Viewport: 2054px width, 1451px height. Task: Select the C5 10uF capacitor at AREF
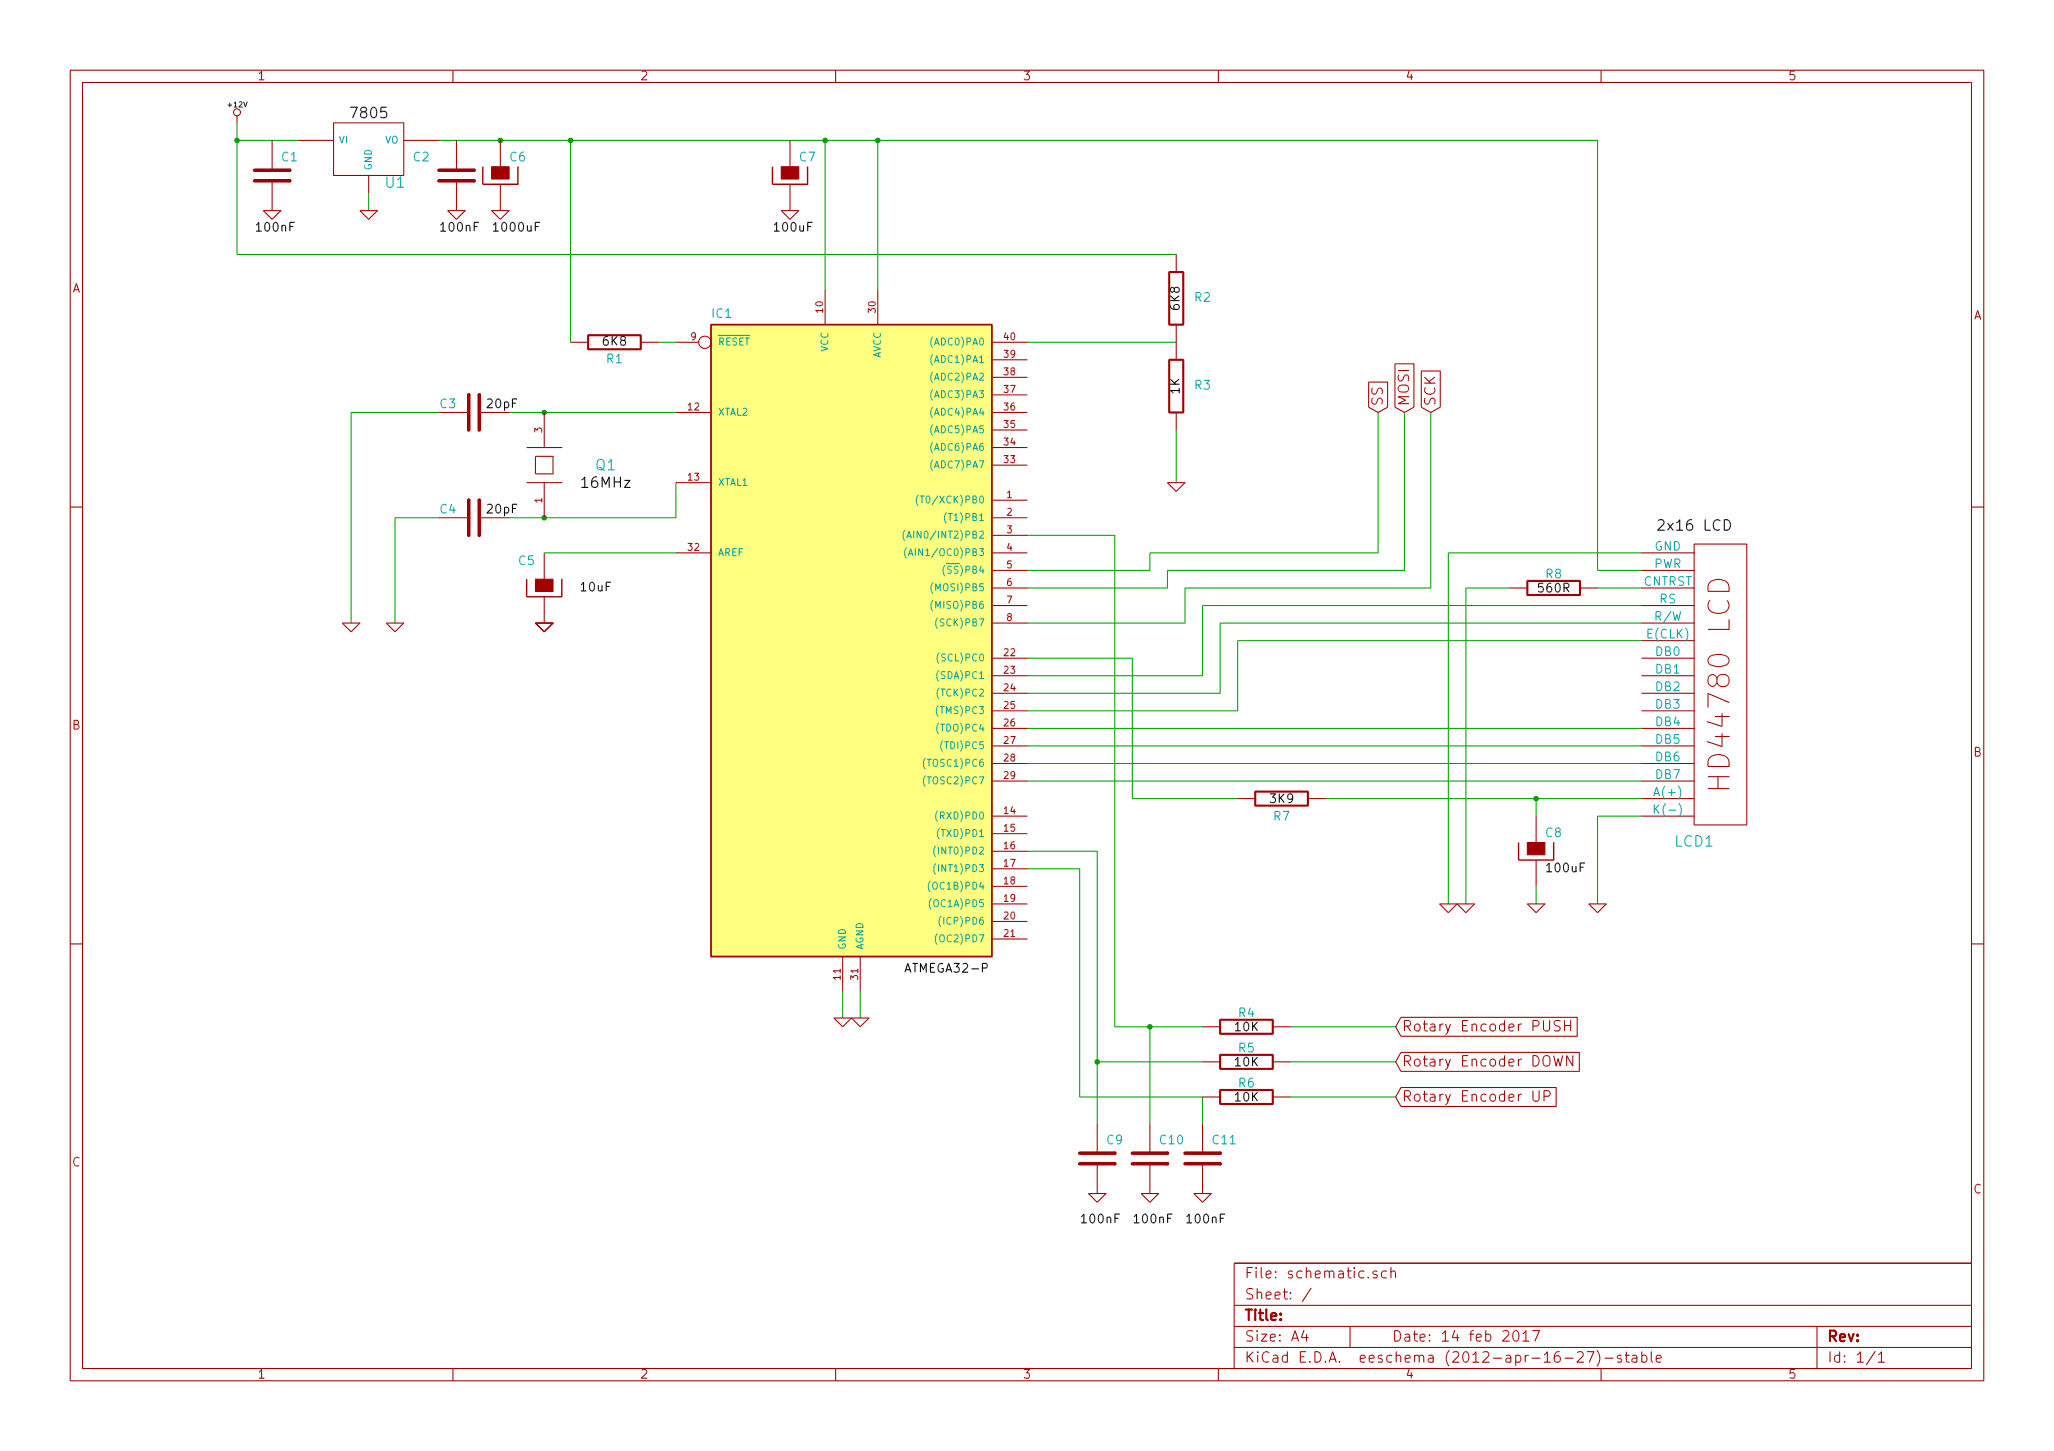click(x=544, y=586)
